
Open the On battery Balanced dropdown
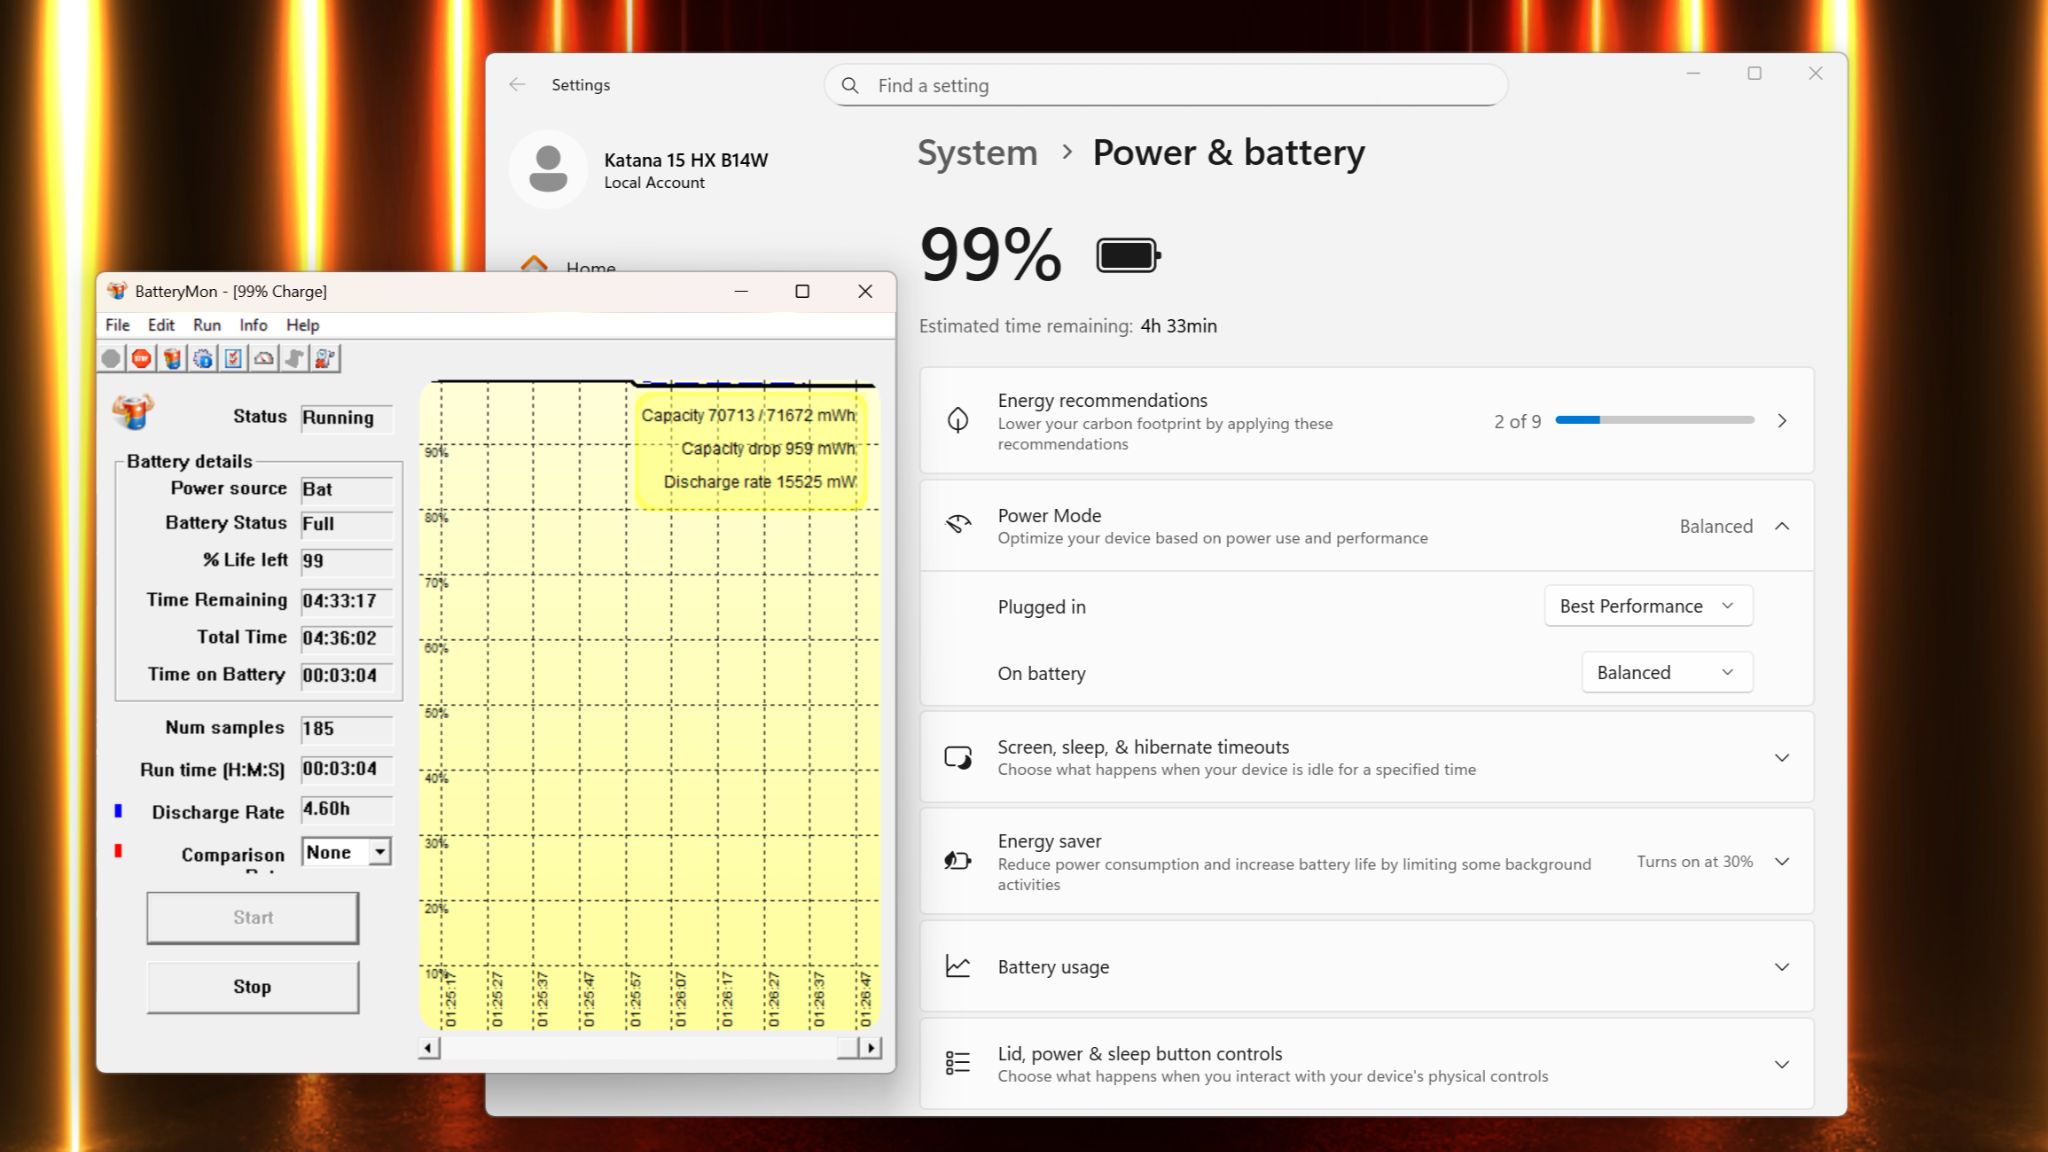[x=1666, y=673]
